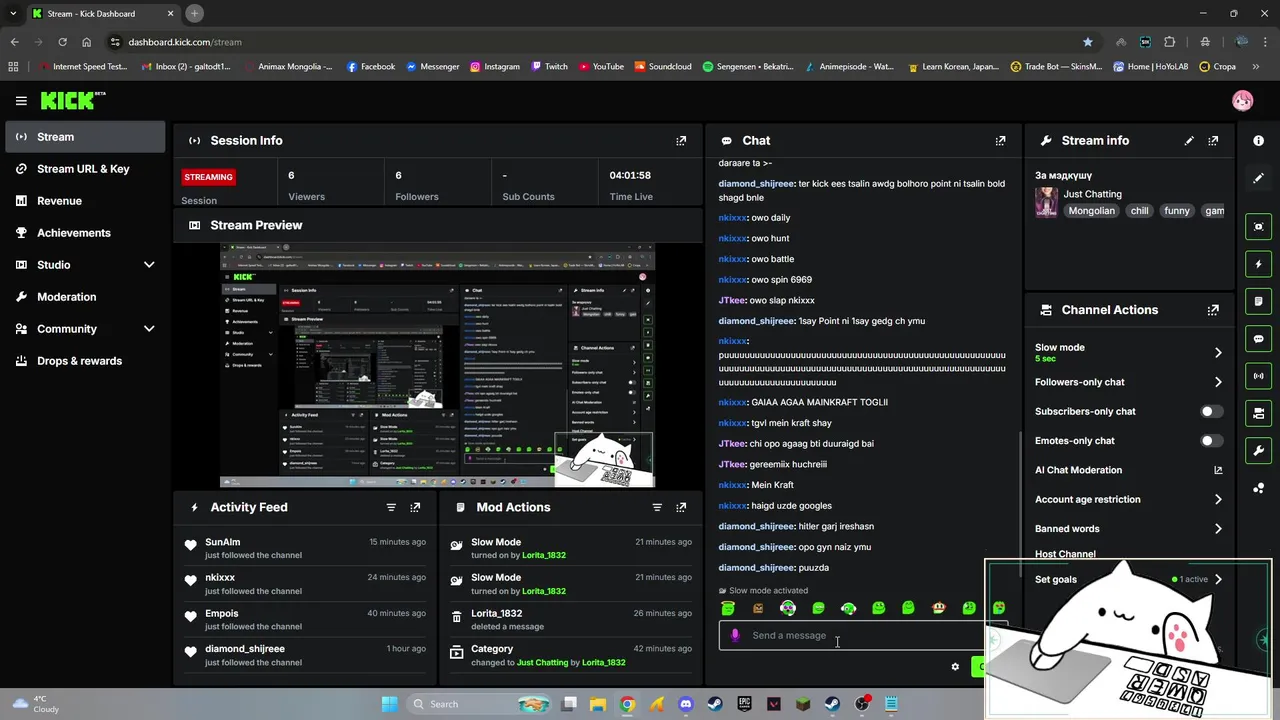Pop out the Mod Actions panel
This screenshot has height=720, width=1280.
(681, 507)
